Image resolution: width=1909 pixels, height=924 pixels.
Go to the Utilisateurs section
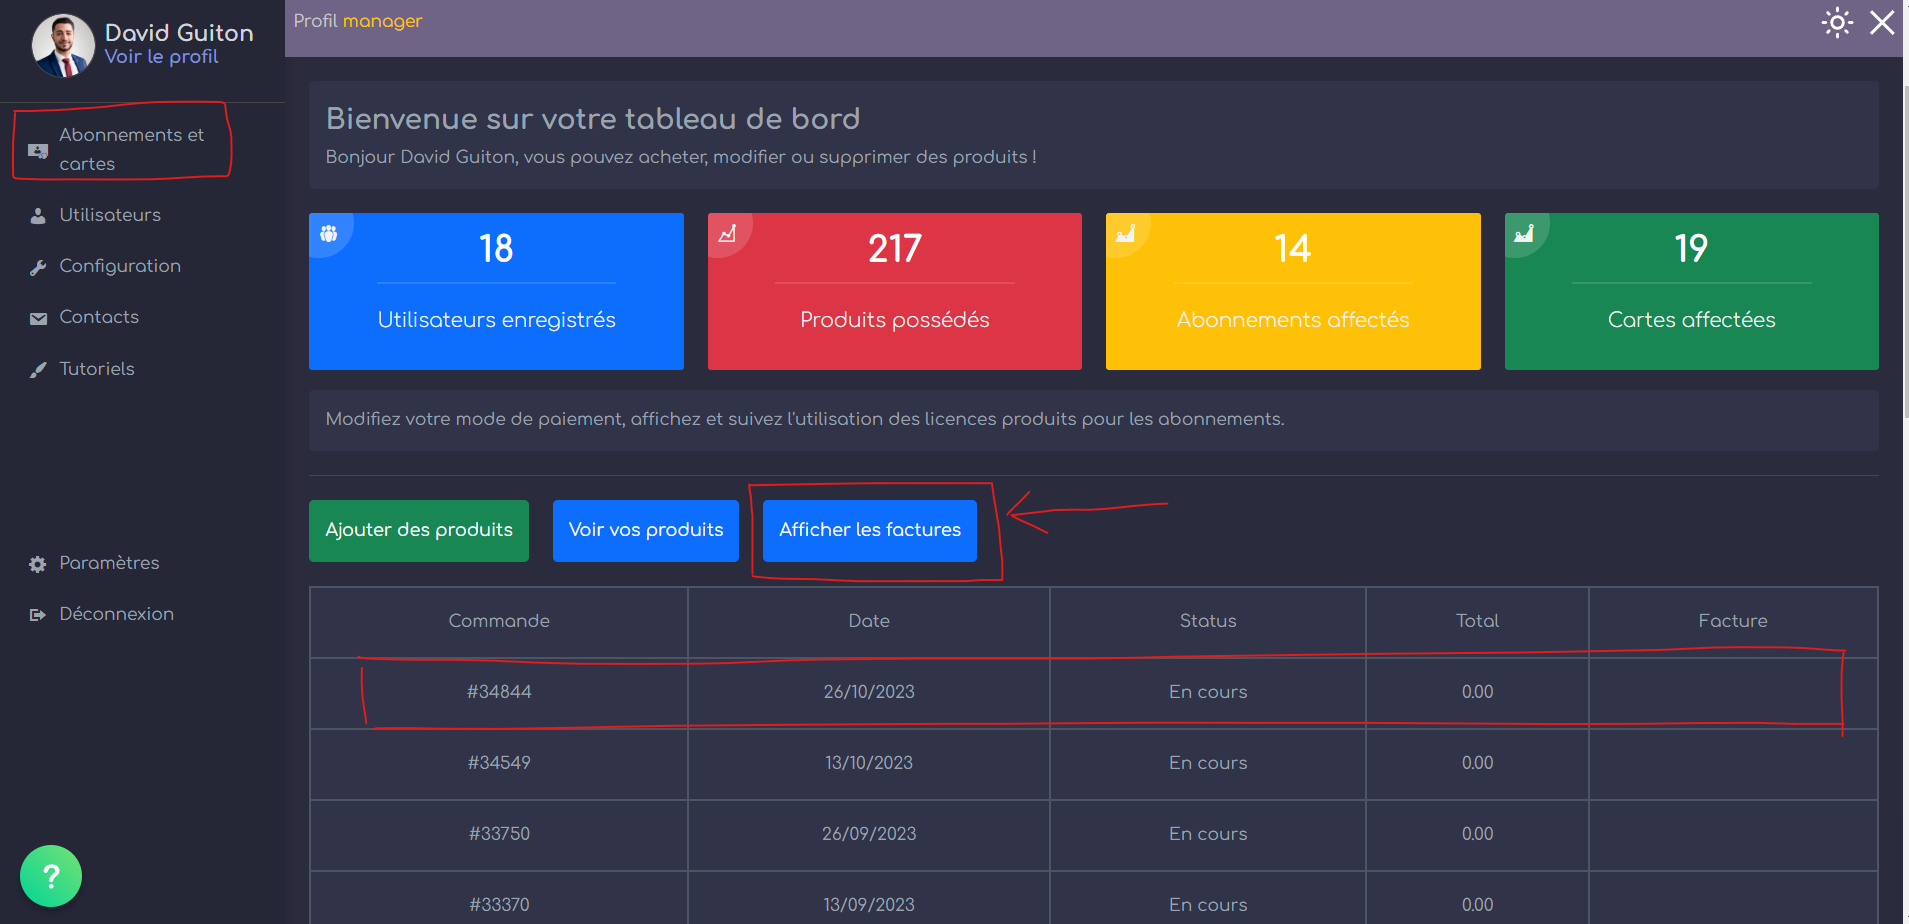(x=110, y=215)
